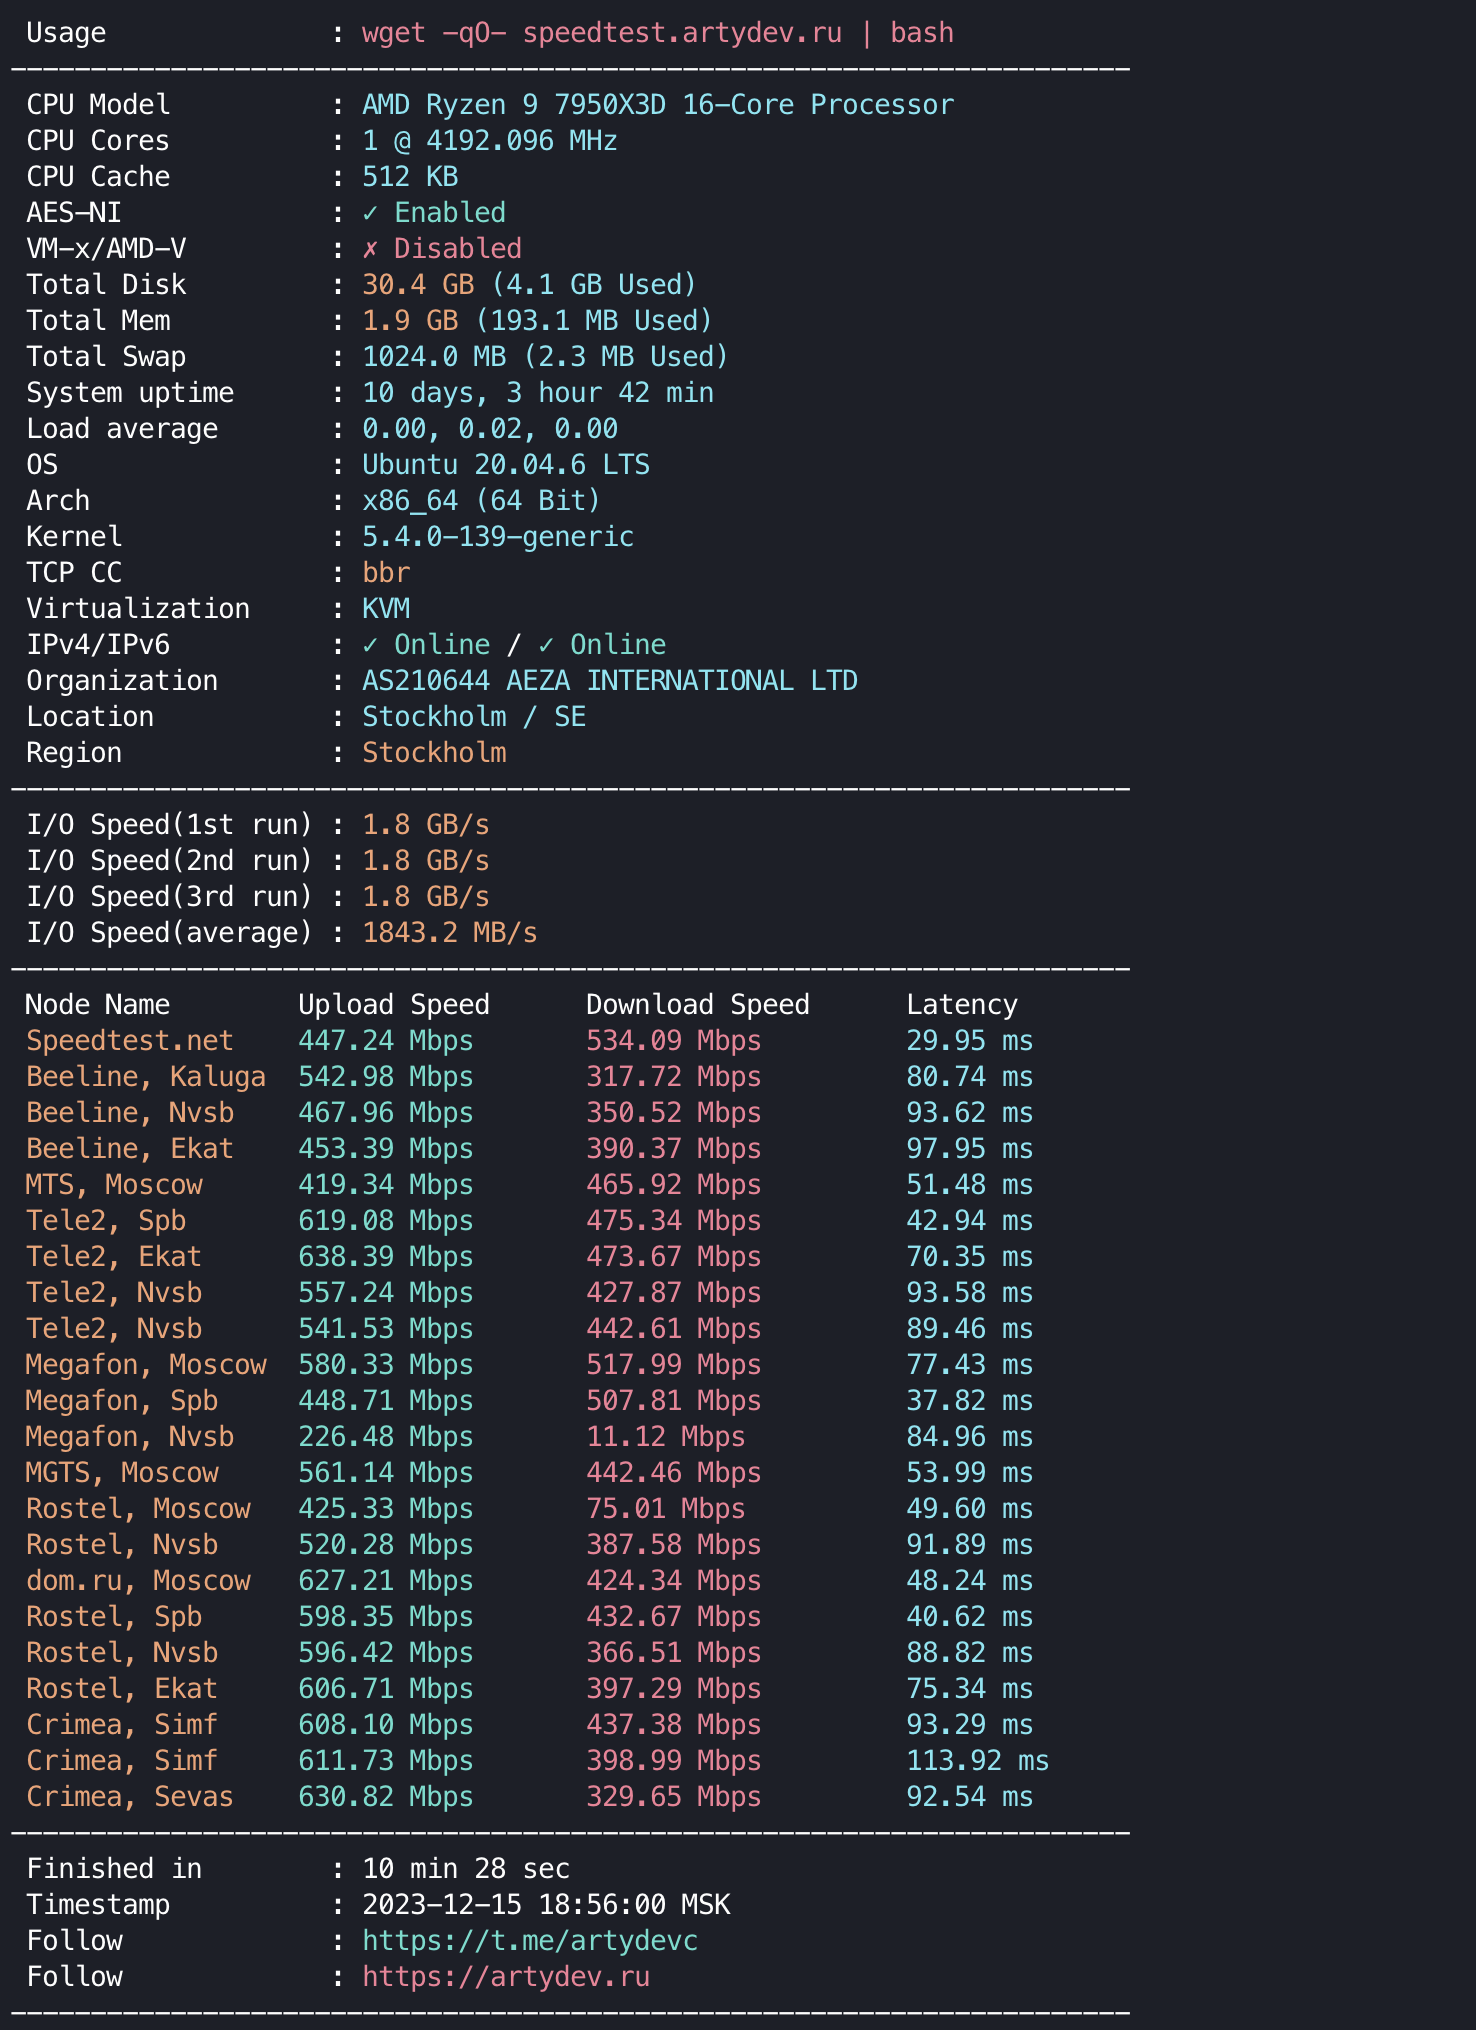Open the t.me/artydevc Telegram link
The image size is (1476, 2030).
pyautogui.click(x=530, y=1941)
